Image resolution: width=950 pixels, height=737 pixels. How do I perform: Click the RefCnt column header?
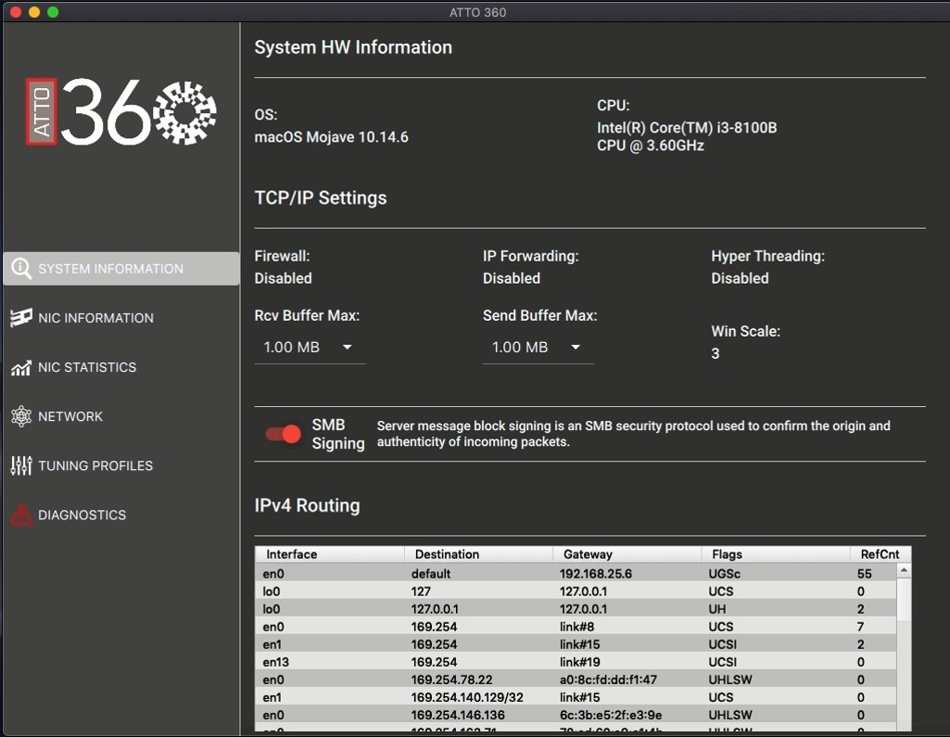880,554
